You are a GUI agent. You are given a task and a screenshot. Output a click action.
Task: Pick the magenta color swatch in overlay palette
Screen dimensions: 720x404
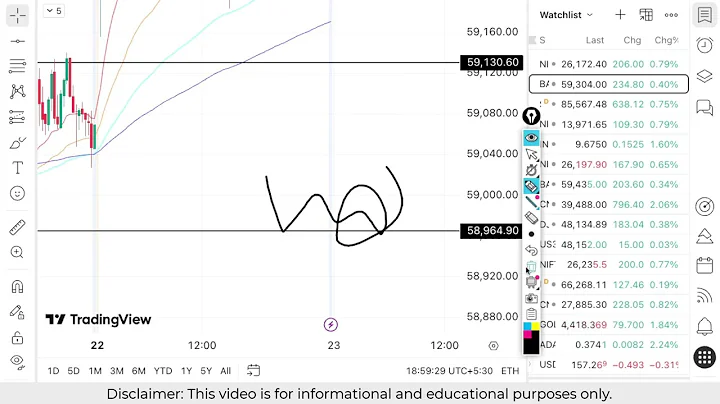tap(527, 335)
